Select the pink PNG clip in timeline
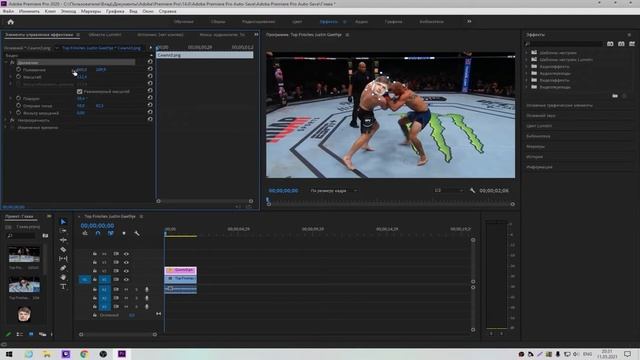The width and height of the screenshot is (640, 360). click(x=180, y=270)
